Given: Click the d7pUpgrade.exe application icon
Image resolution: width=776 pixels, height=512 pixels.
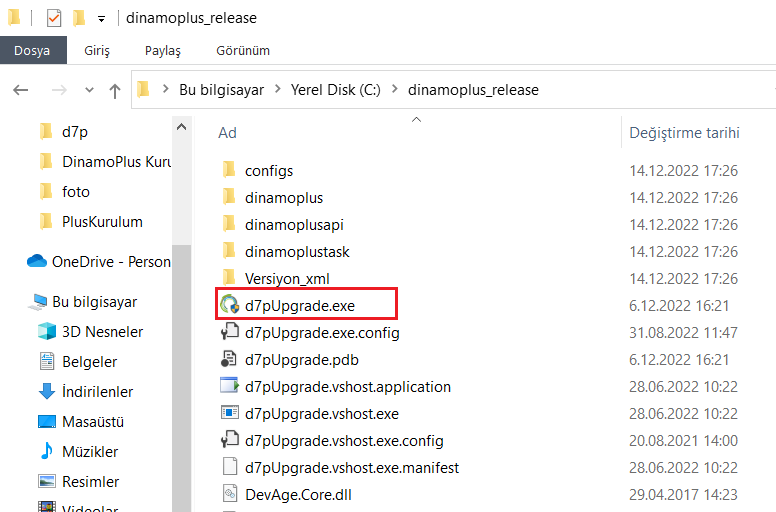Looking at the screenshot, I should pyautogui.click(x=230, y=304).
